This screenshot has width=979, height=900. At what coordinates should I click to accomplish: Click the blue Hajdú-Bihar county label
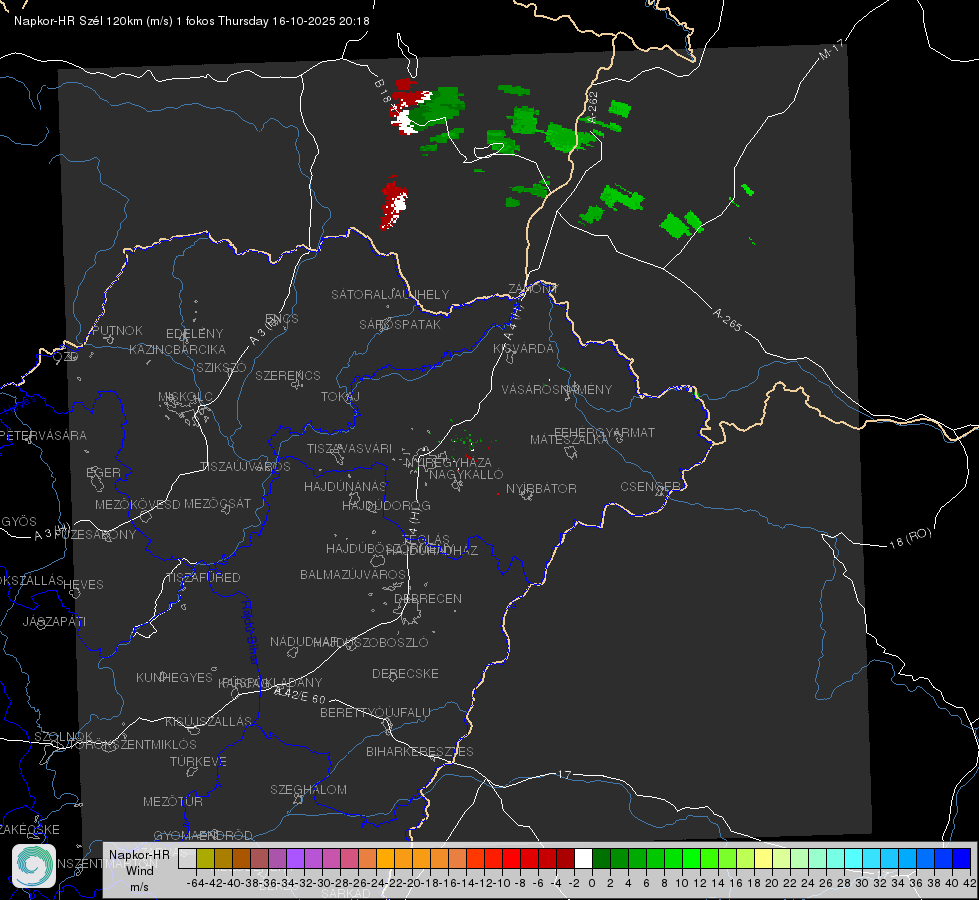pos(250,632)
